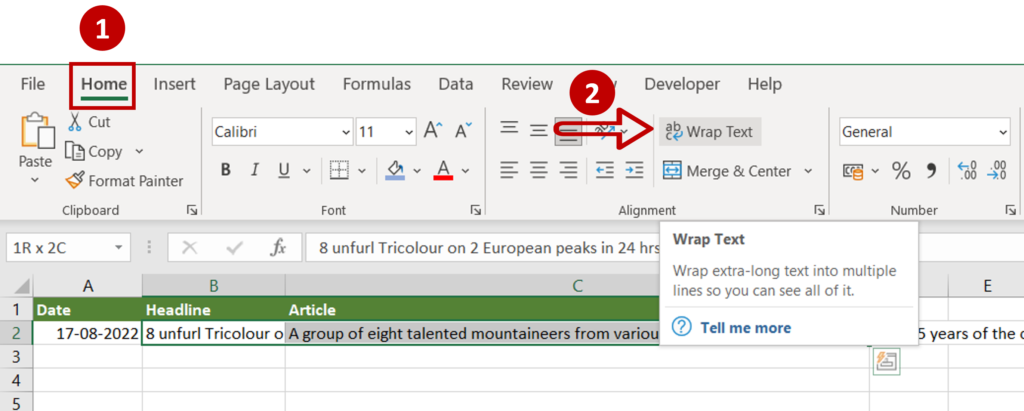The width and height of the screenshot is (1024, 411).
Task: Apply accounting number format icon
Action: click(853, 172)
